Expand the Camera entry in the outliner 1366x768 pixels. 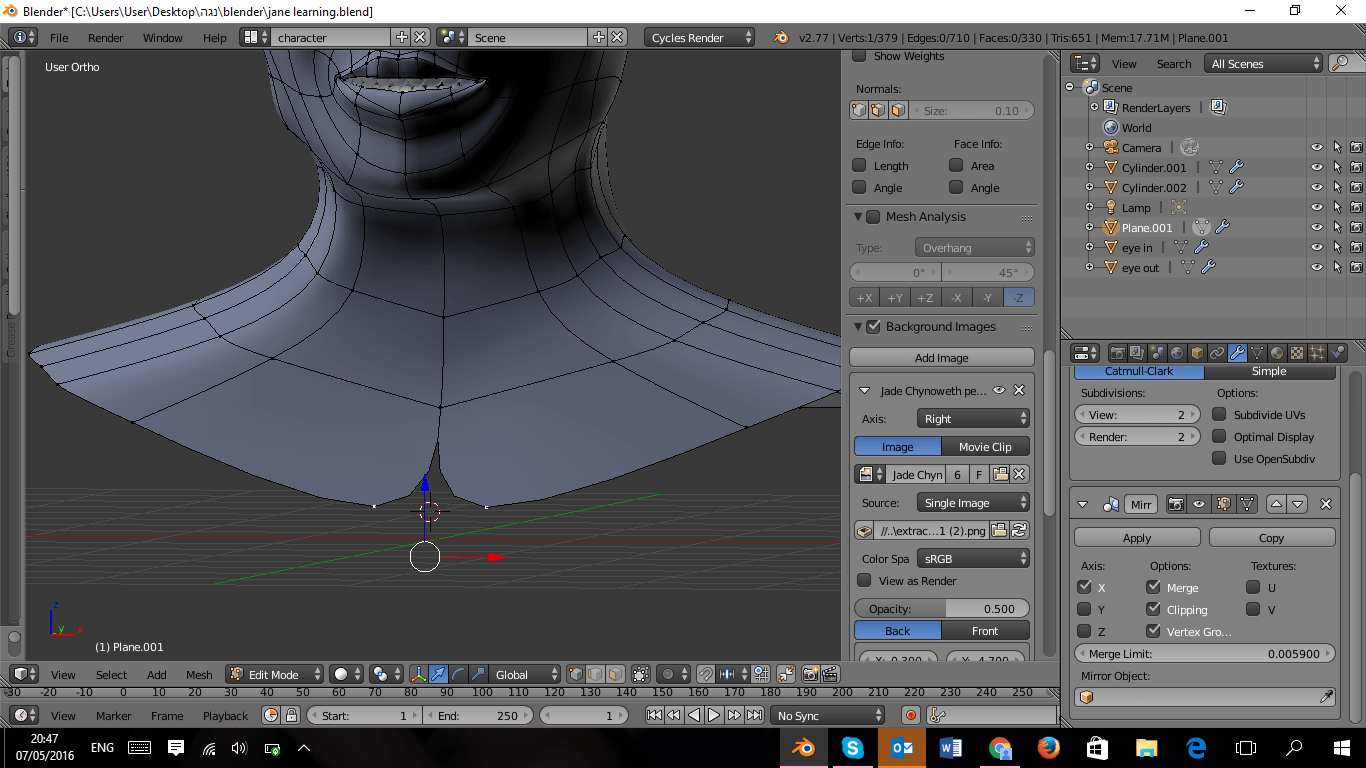[x=1090, y=146]
